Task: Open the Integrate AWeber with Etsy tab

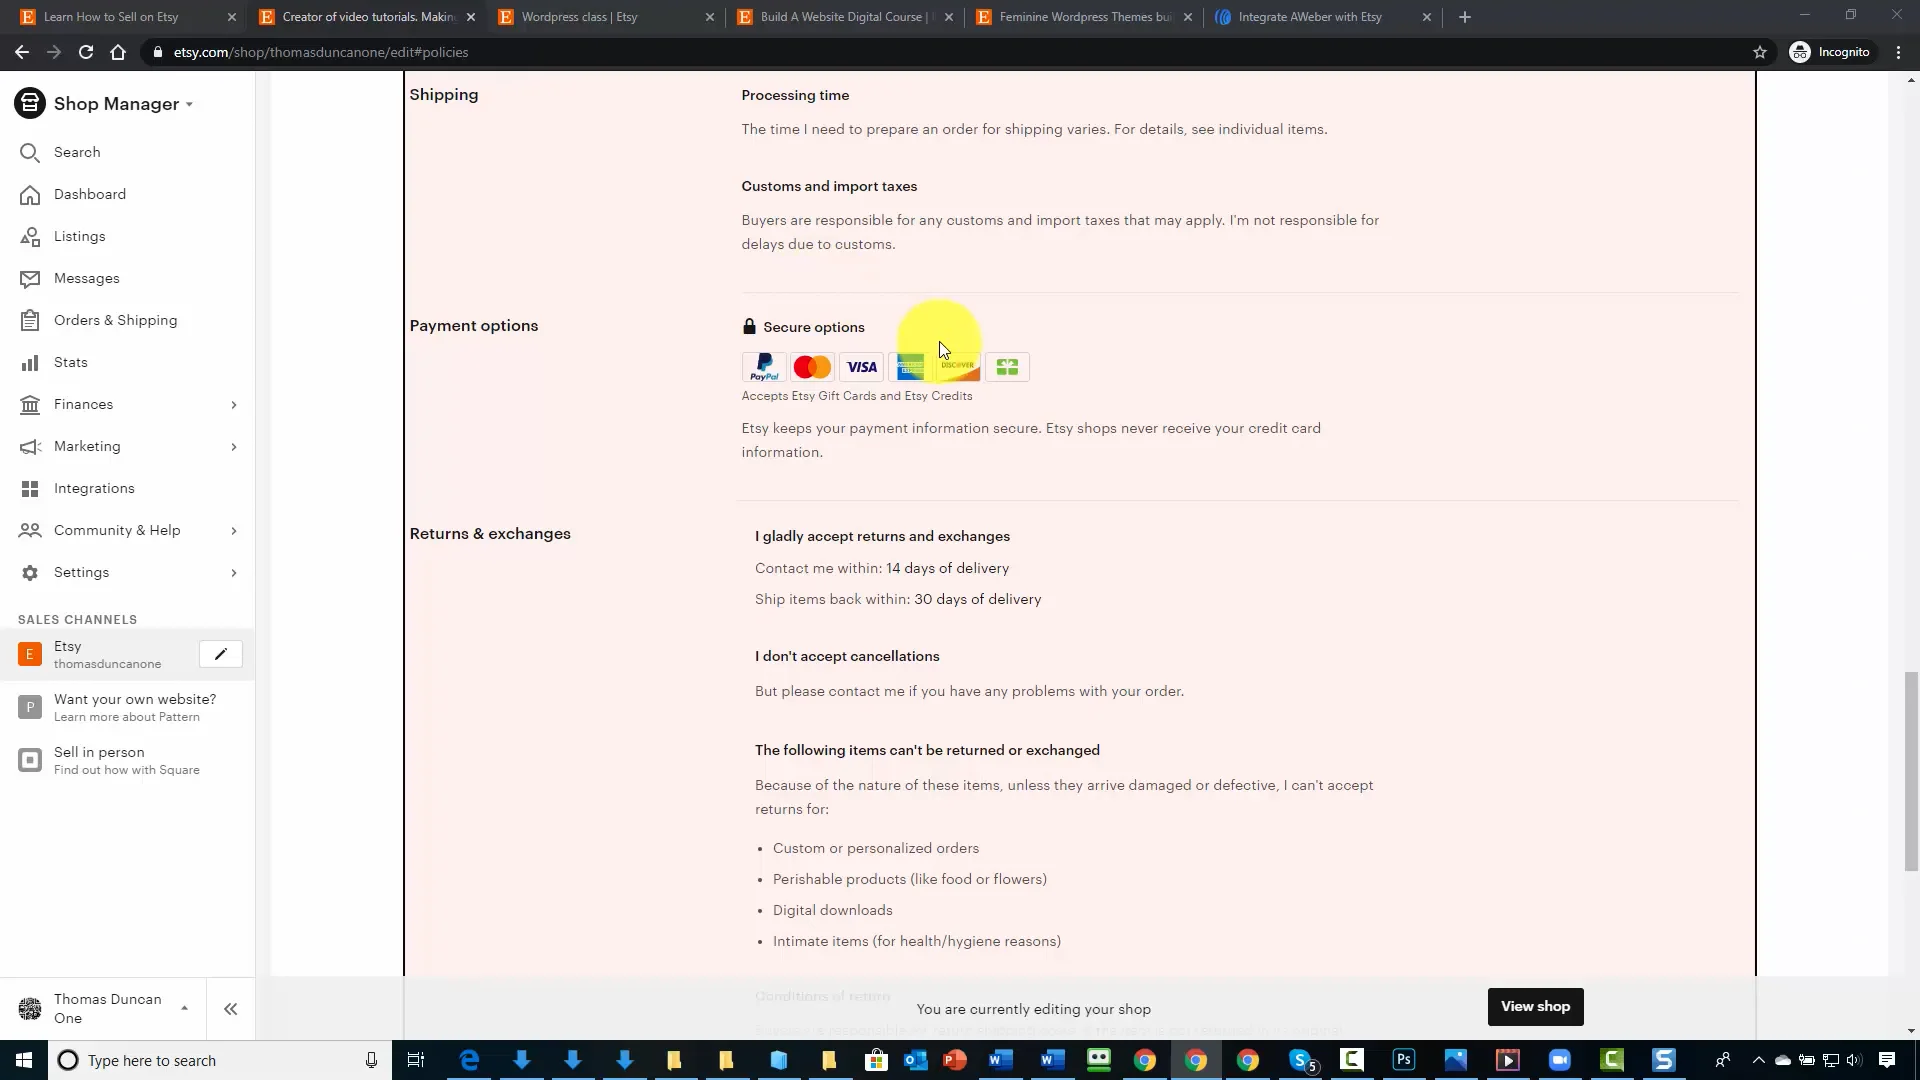Action: pyautogui.click(x=1310, y=17)
